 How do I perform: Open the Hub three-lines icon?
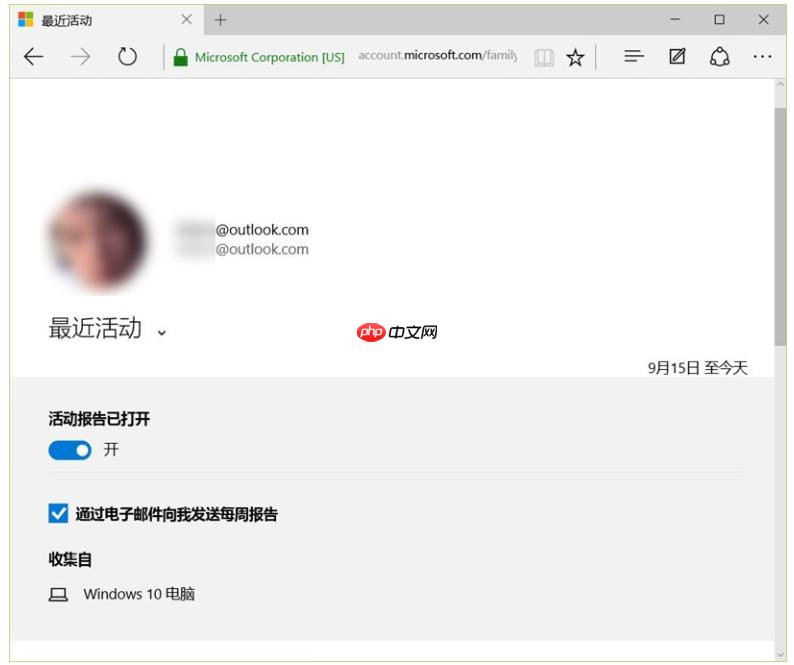coord(633,56)
